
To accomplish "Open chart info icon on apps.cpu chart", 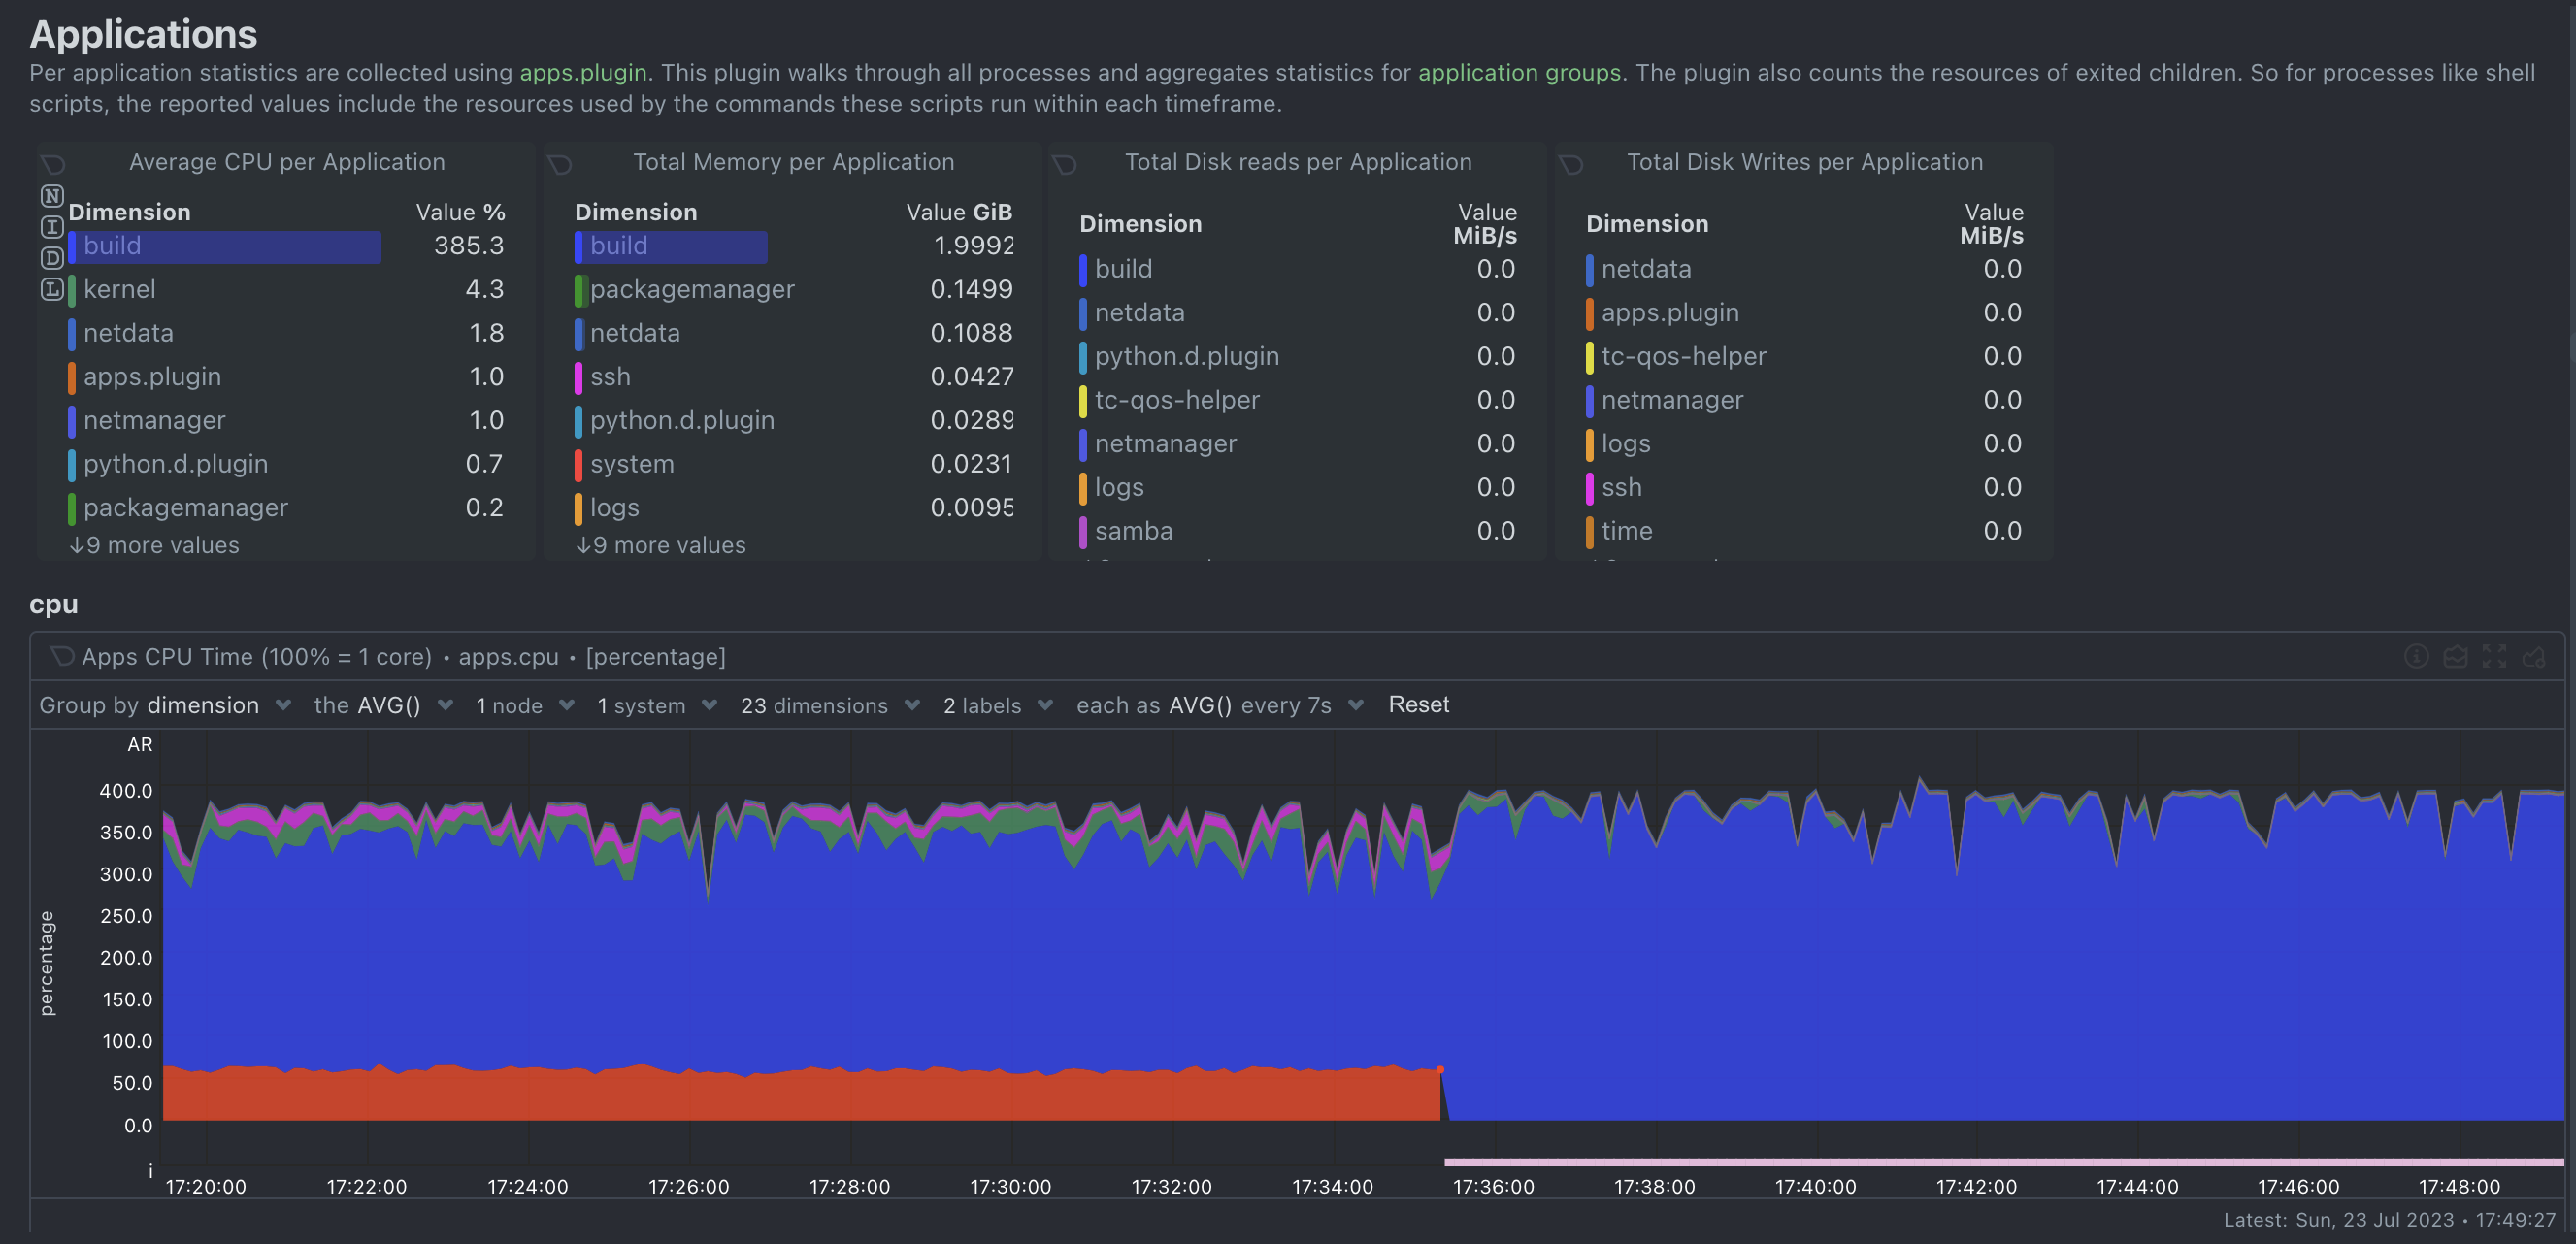I will [x=2416, y=656].
